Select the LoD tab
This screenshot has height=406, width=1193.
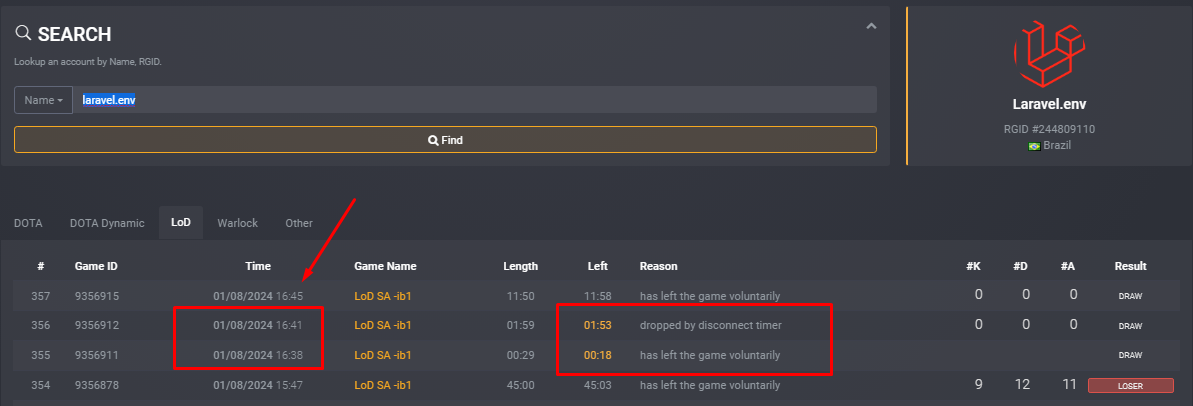click(181, 223)
